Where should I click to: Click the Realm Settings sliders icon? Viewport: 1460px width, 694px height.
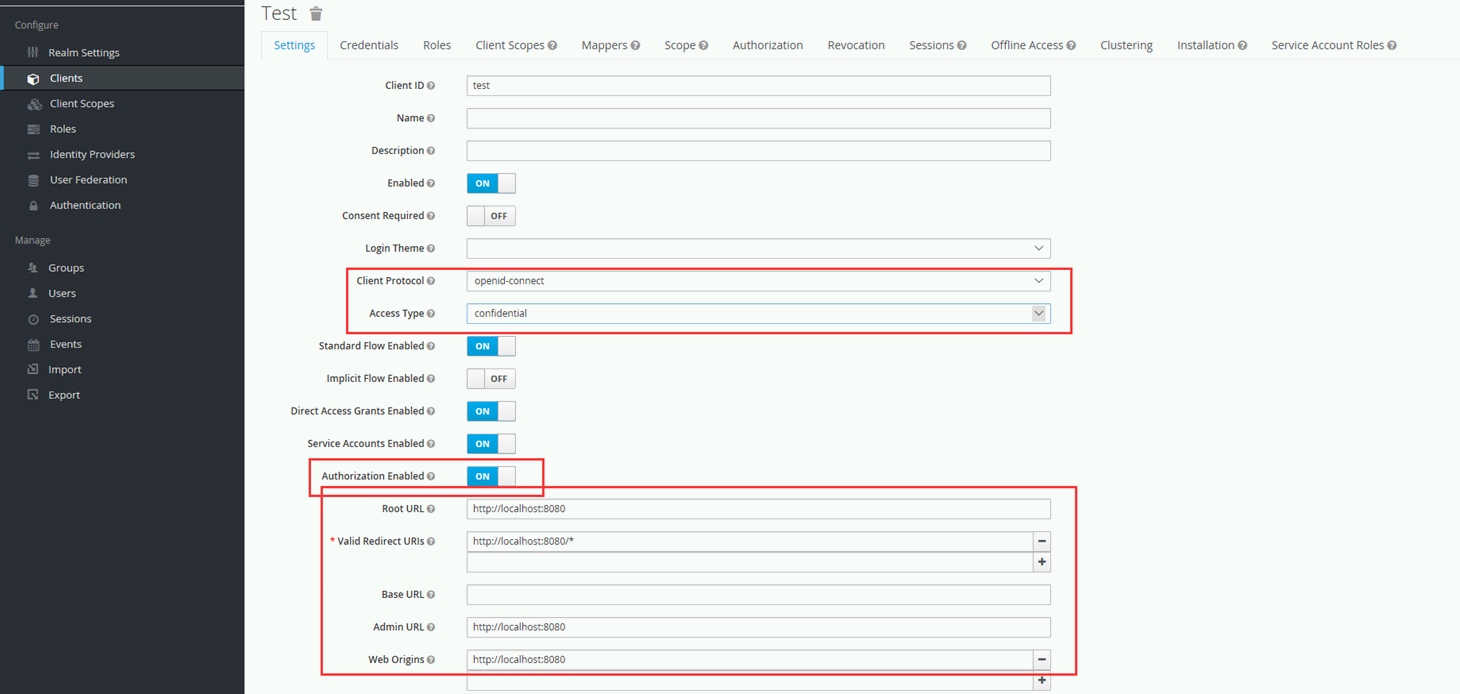(33, 52)
